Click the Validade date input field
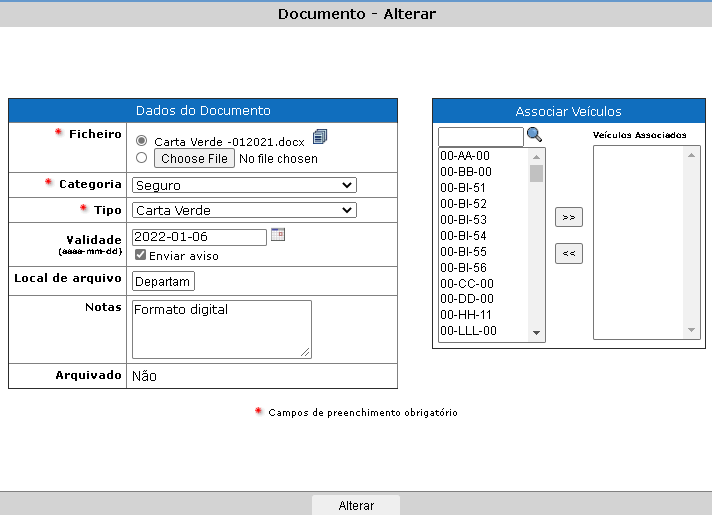Screen dimensions: 712x515 [199, 238]
